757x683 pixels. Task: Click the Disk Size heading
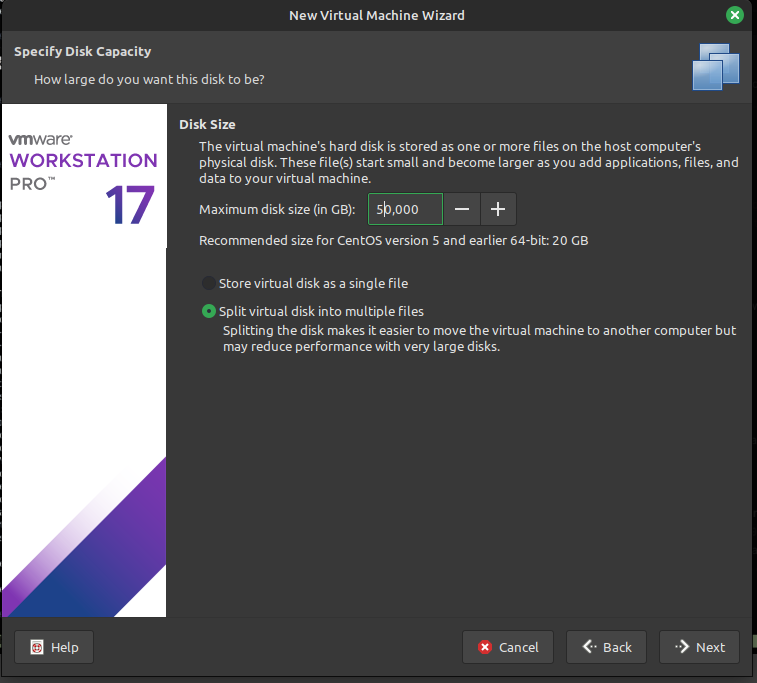[207, 125]
